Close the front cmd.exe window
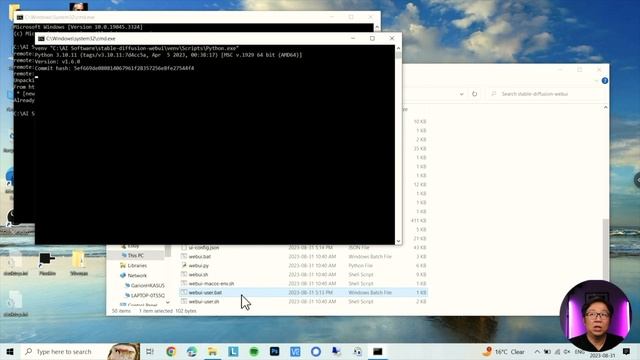Screen dimensions: 640x360 coord(392,38)
